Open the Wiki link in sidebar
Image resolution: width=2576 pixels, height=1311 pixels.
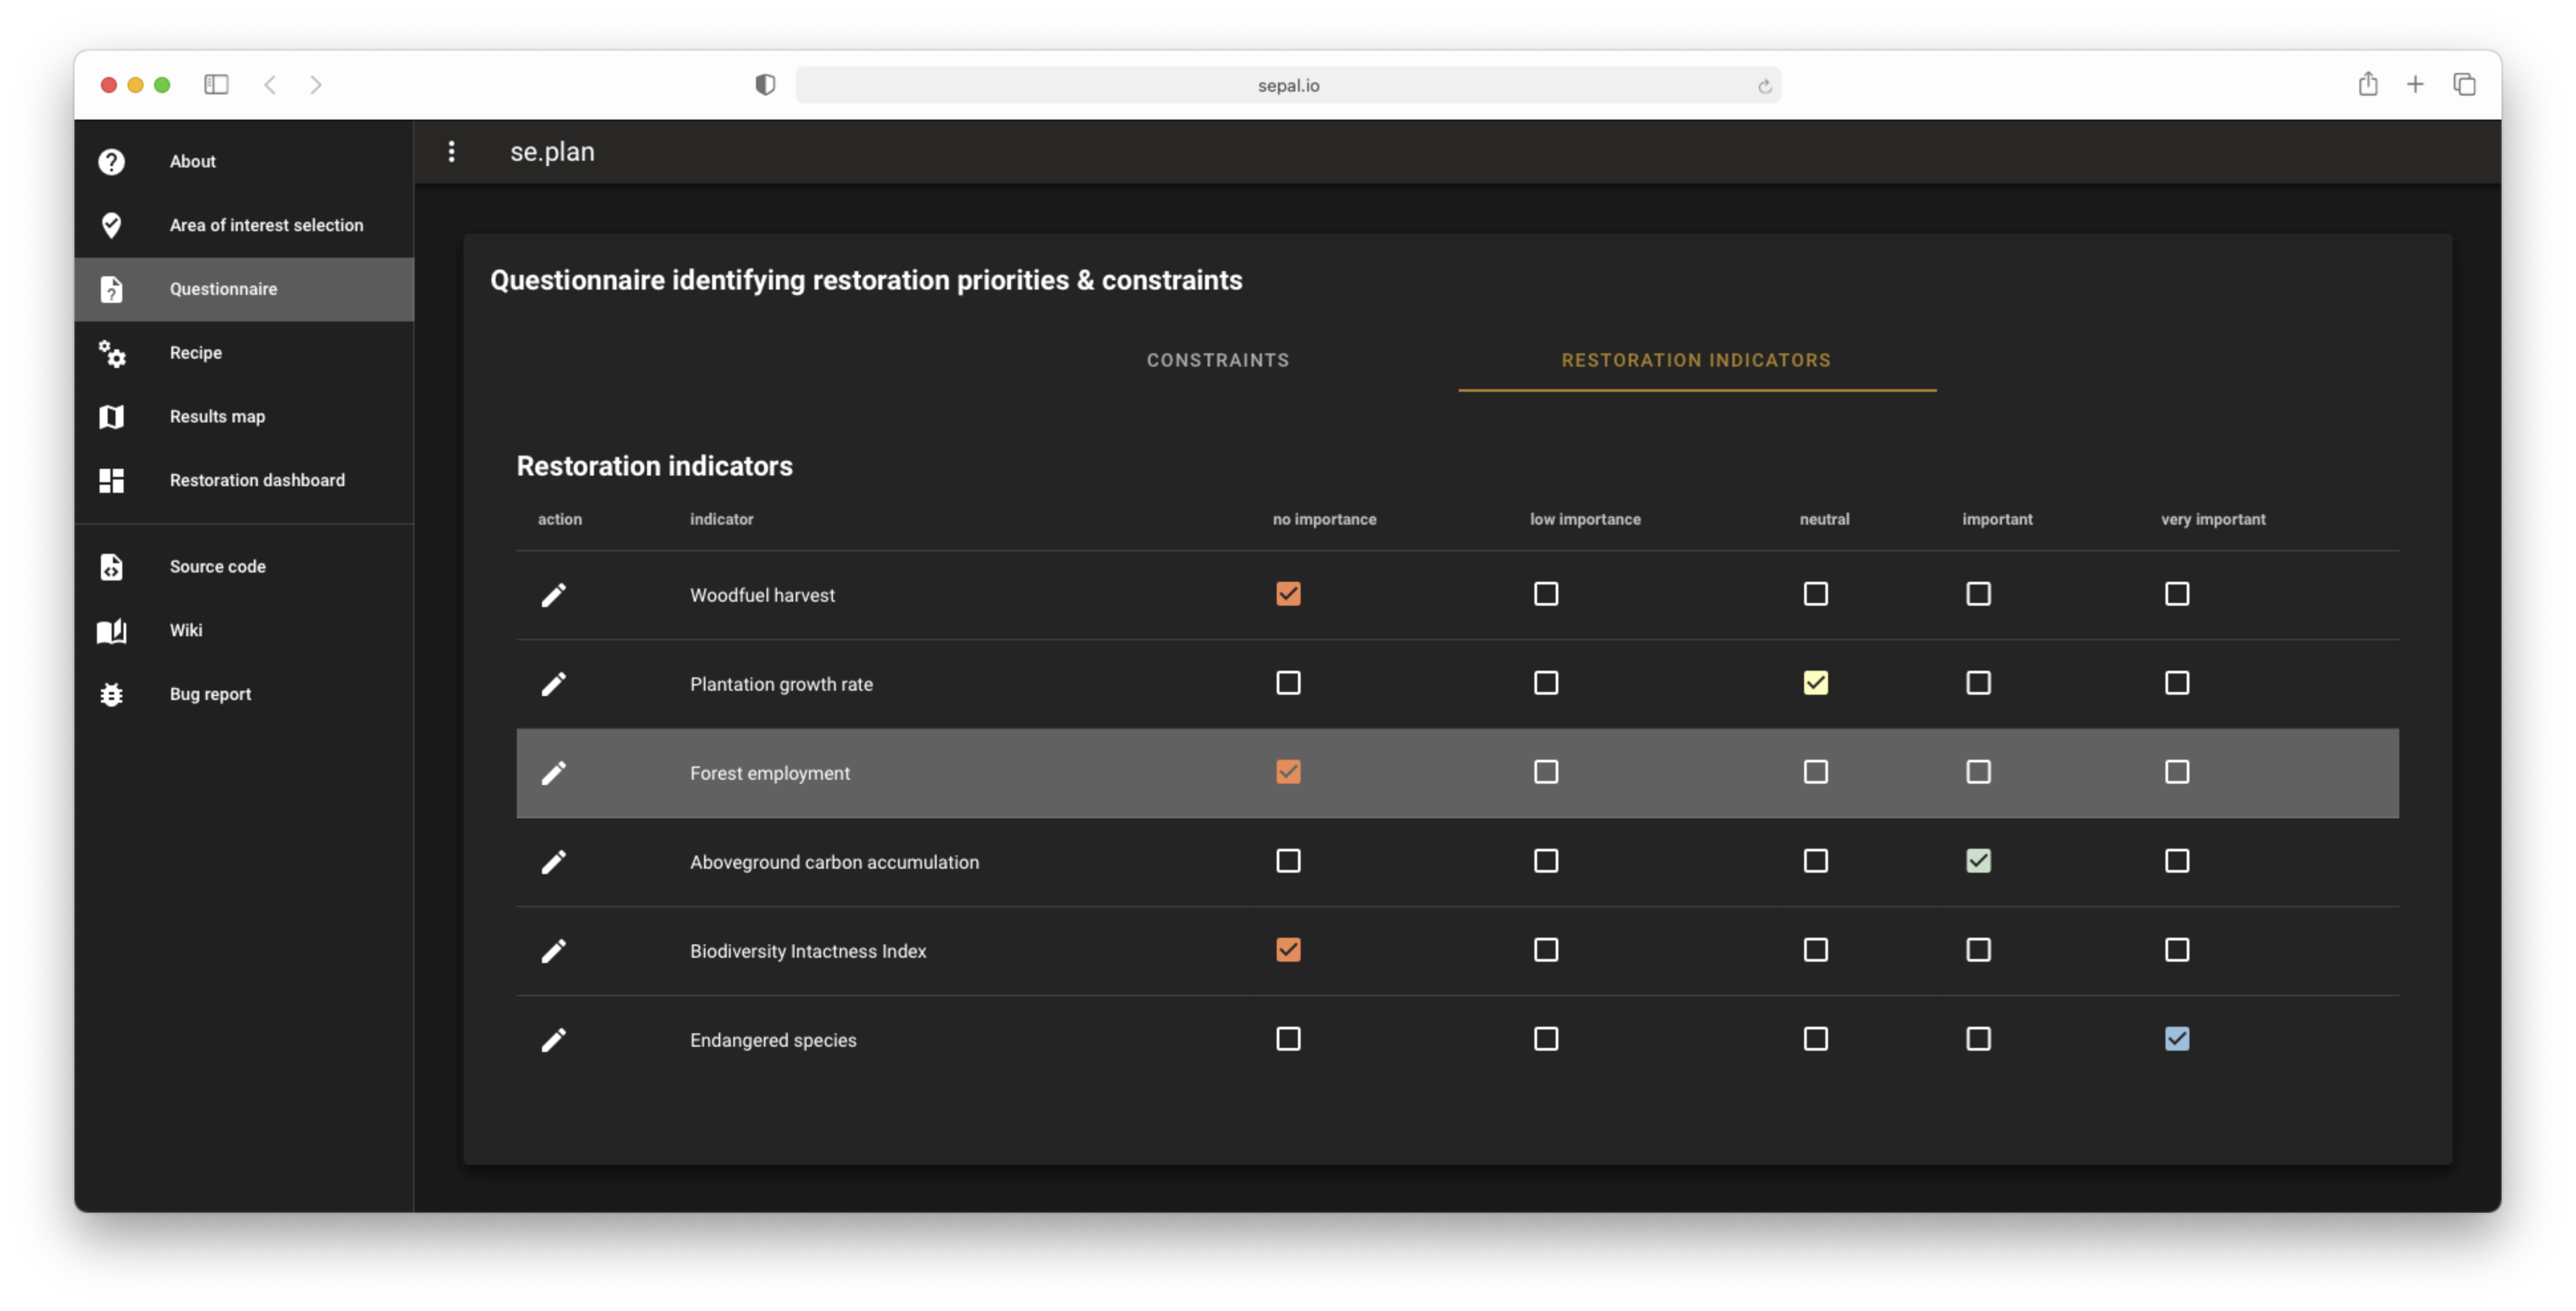point(186,630)
